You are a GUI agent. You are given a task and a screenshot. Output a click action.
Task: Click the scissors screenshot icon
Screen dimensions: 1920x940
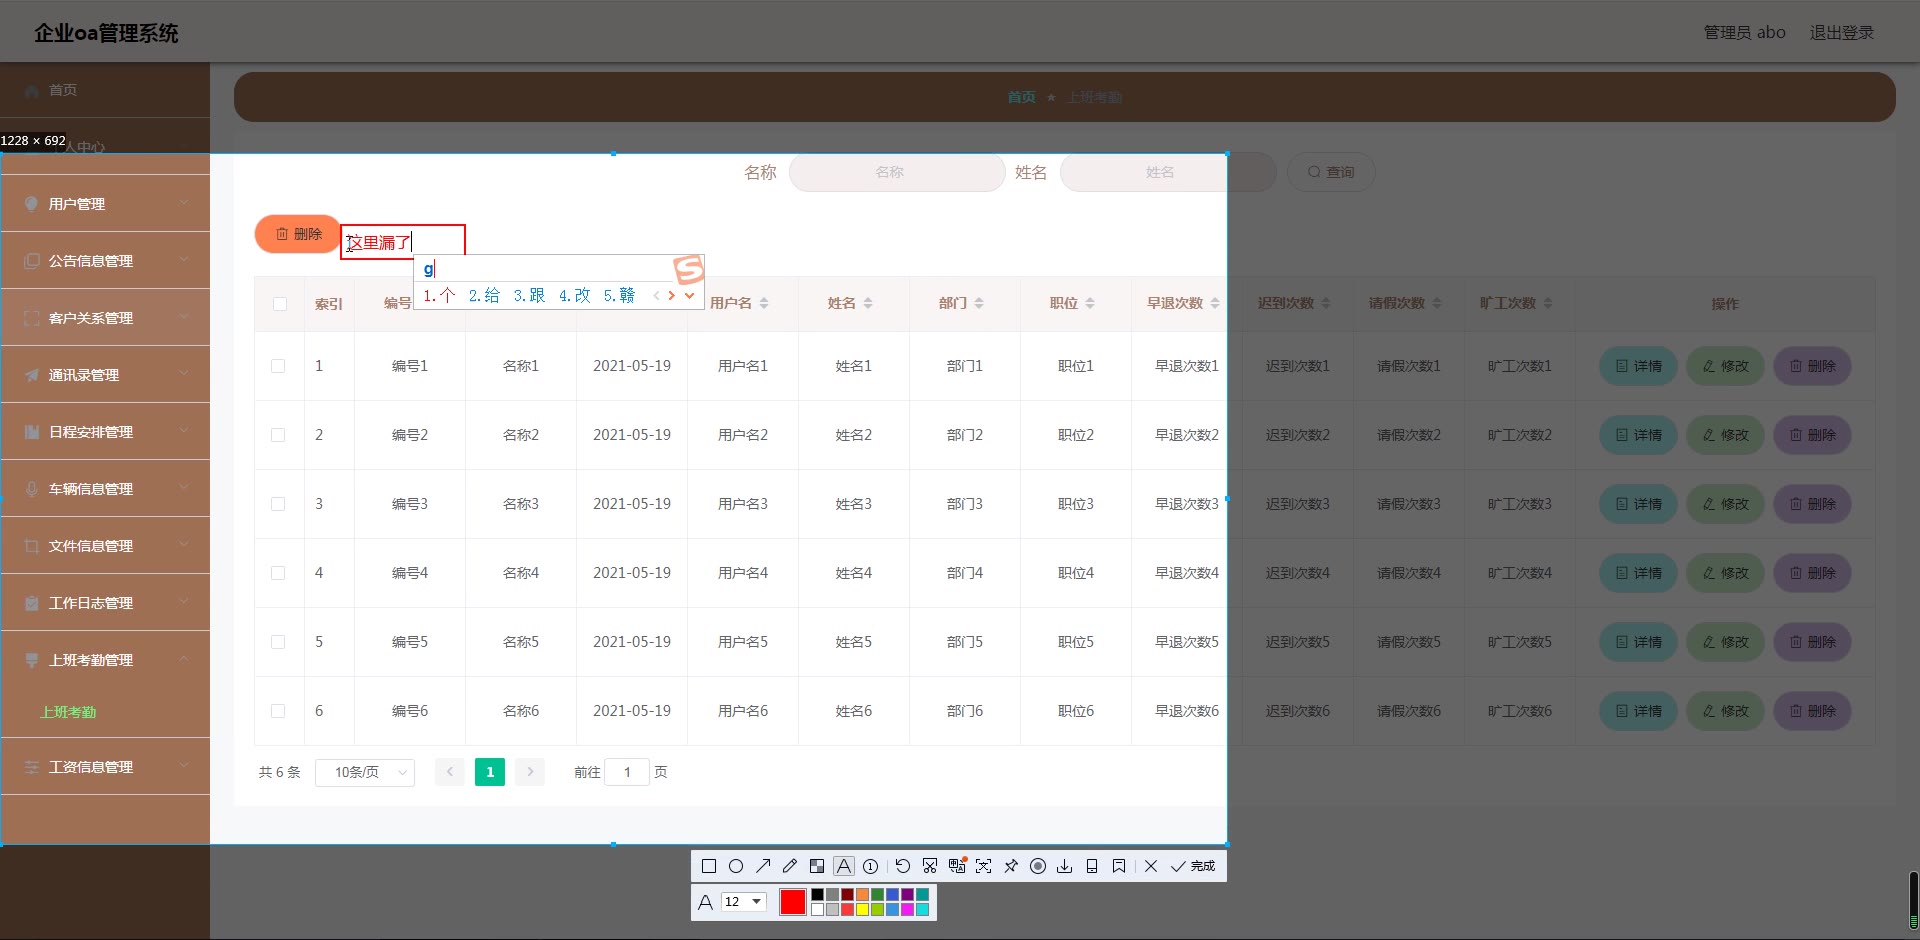coord(930,866)
